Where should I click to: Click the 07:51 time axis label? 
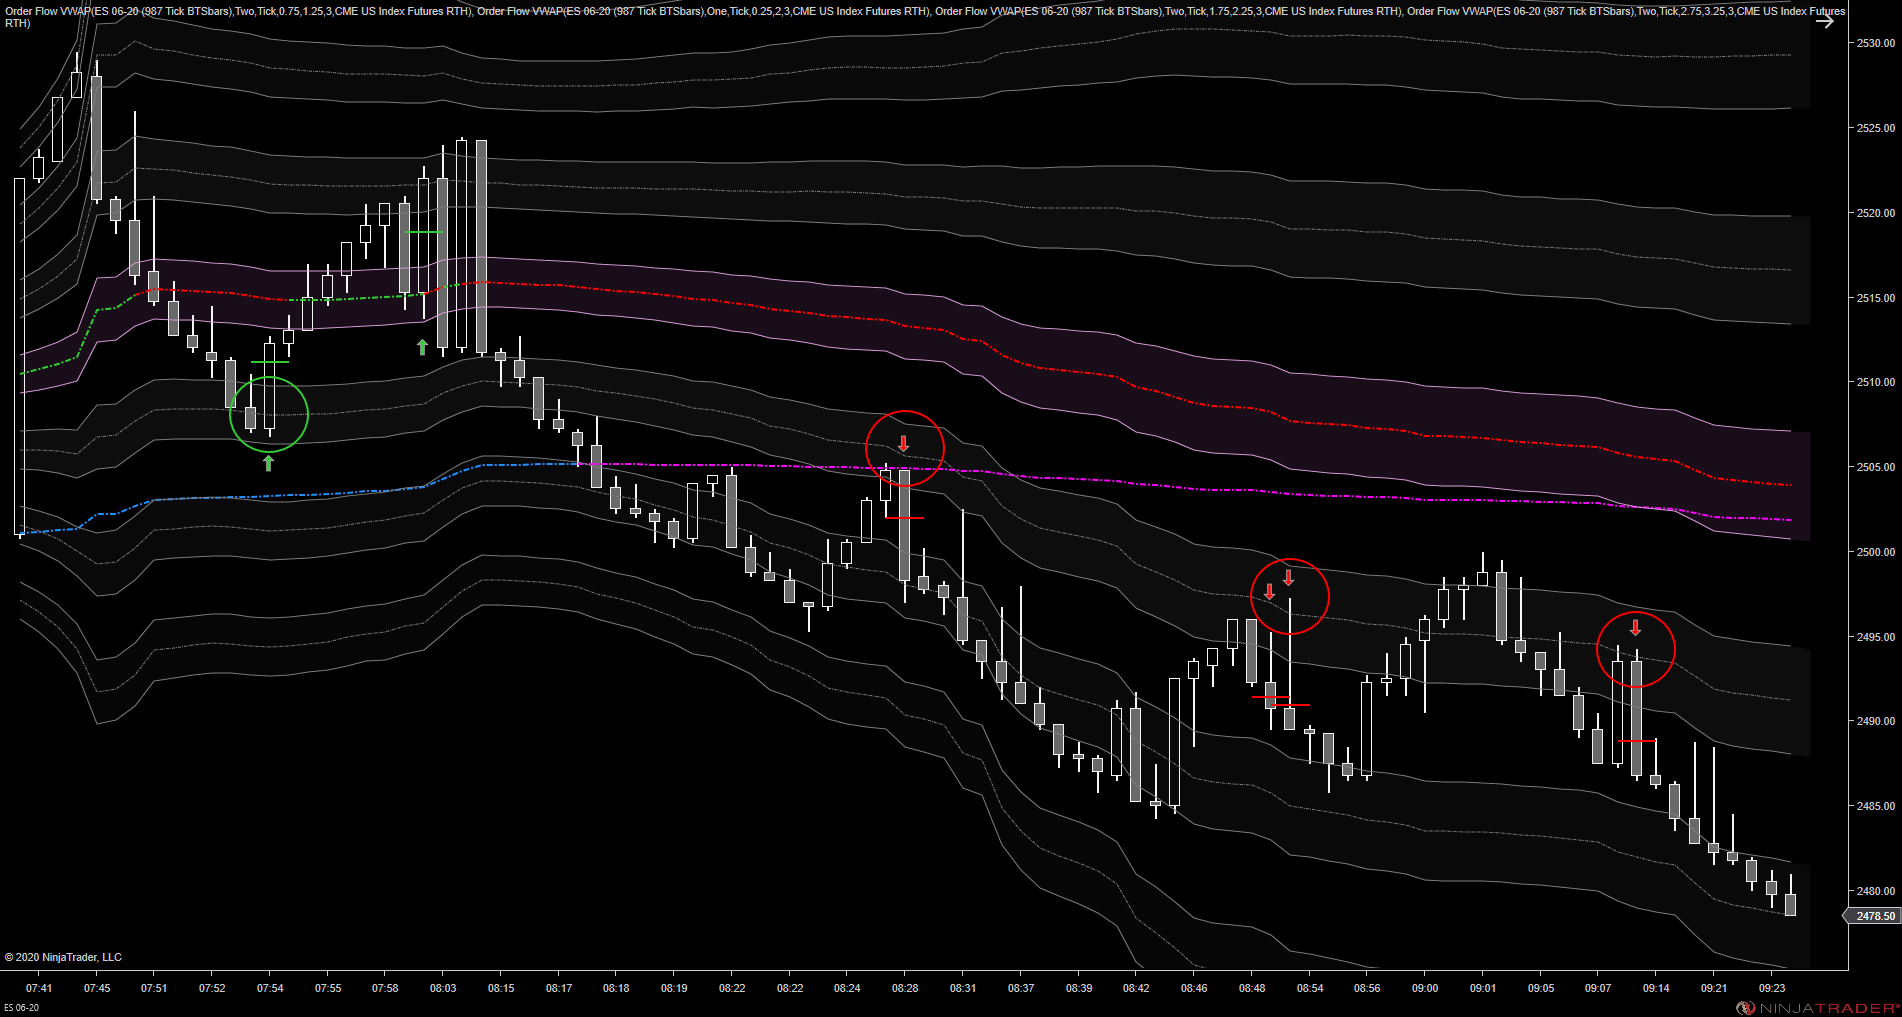pyautogui.click(x=154, y=988)
